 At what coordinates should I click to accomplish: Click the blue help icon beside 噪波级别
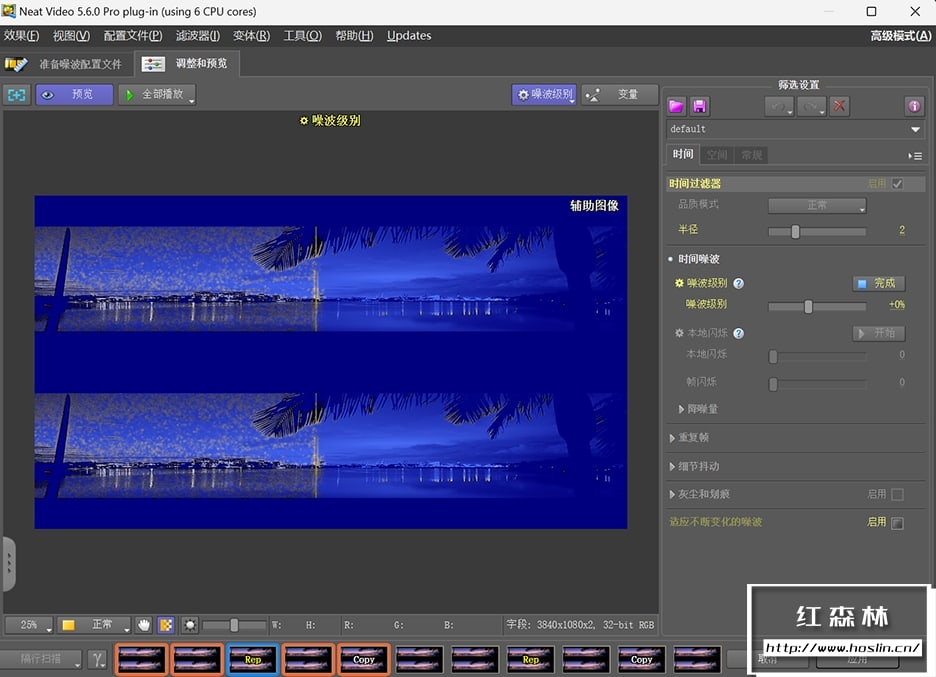[x=739, y=284]
